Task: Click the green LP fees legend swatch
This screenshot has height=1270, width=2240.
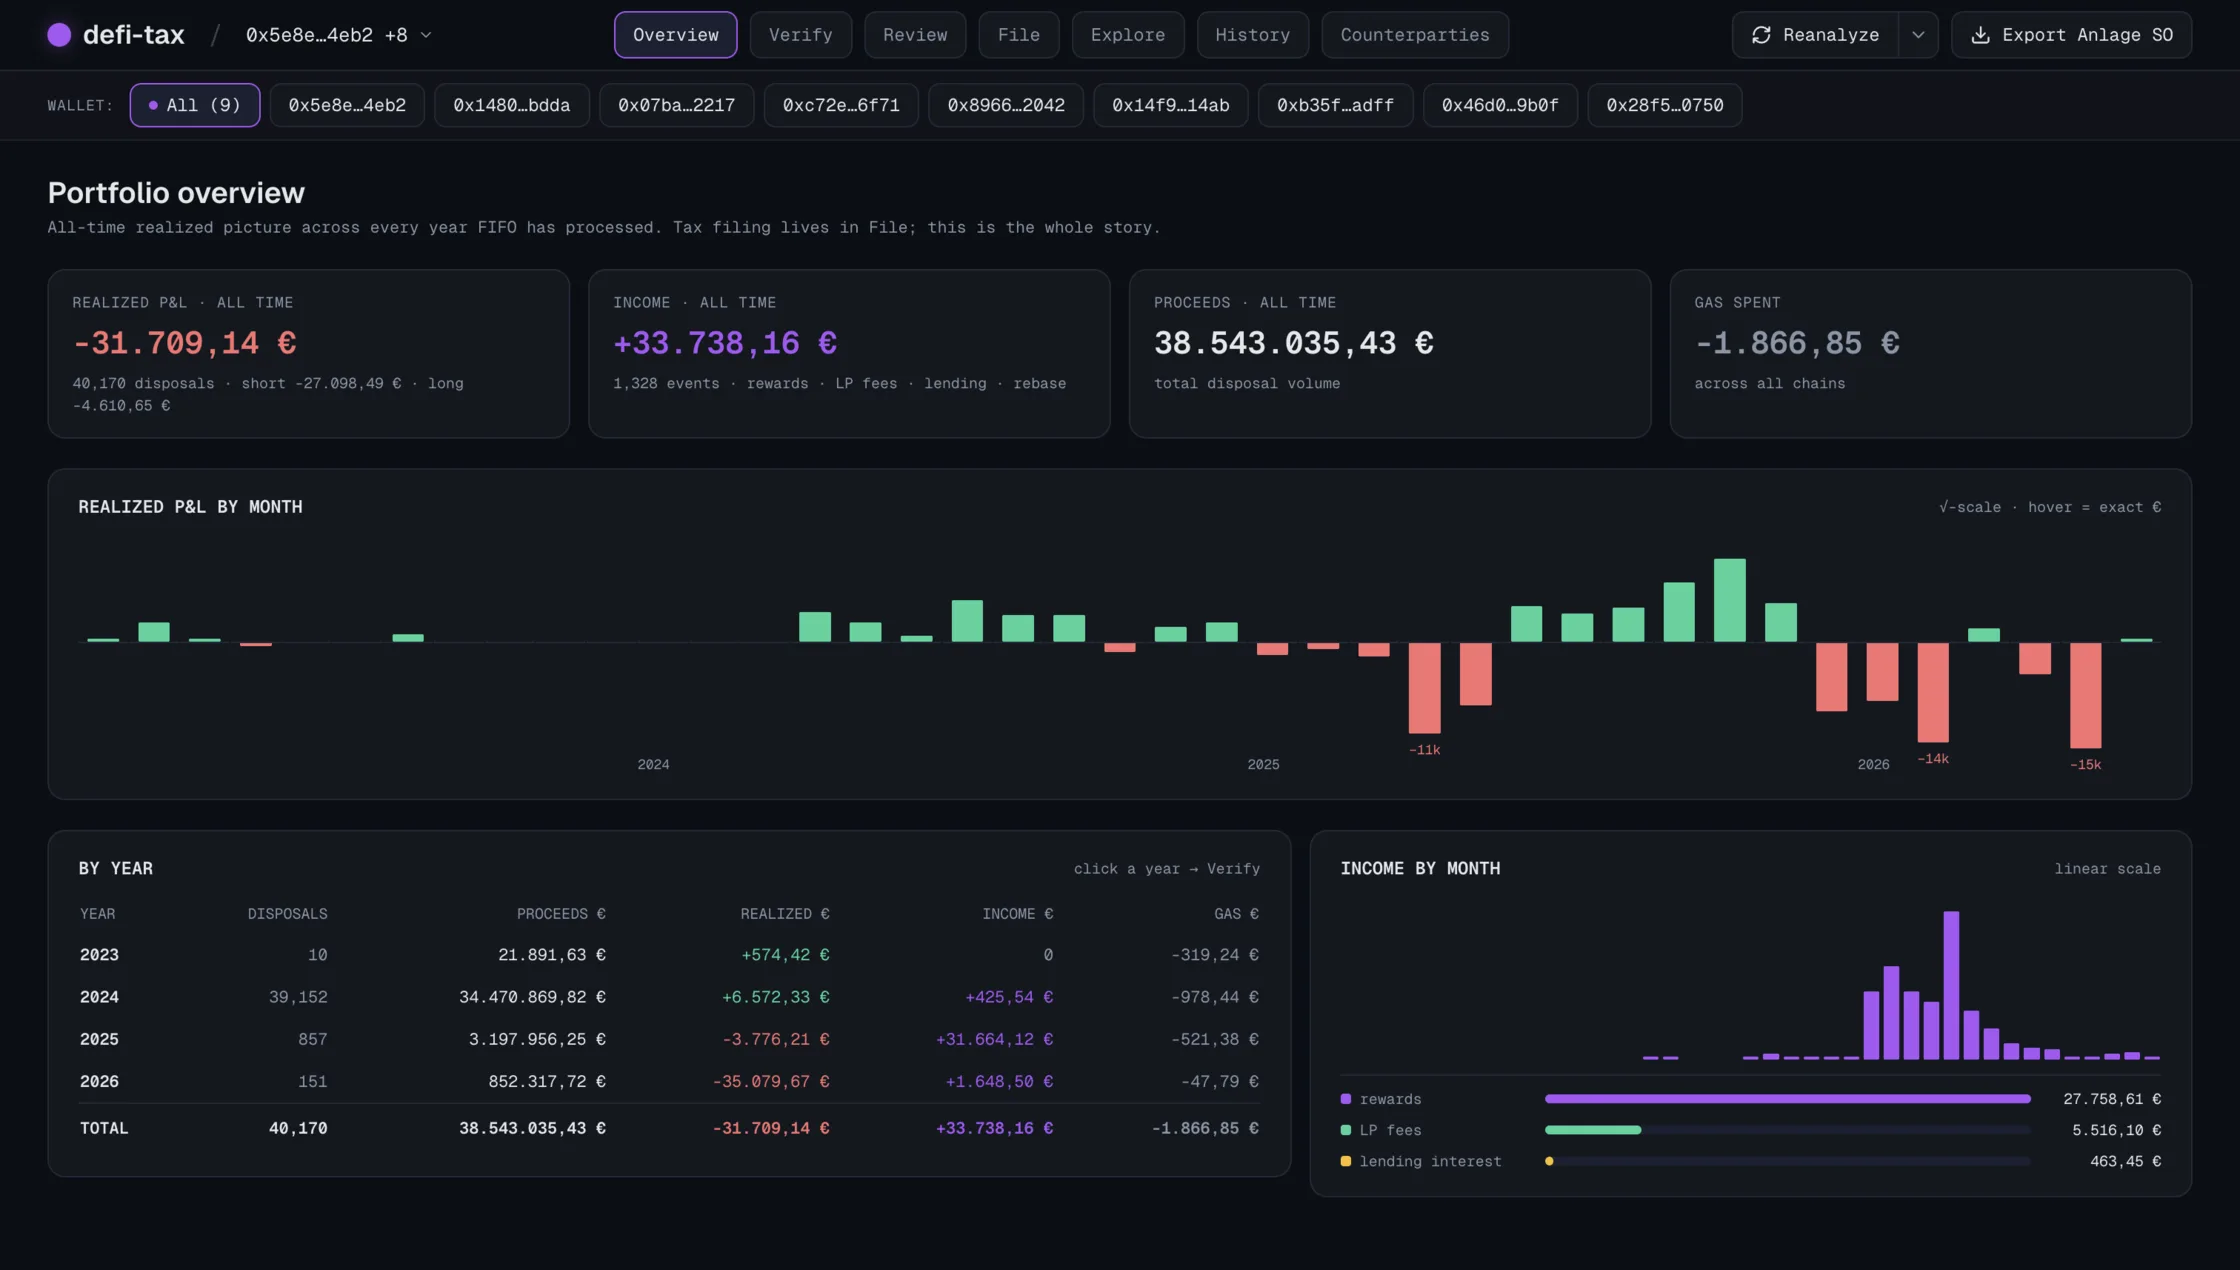Action: click(x=1346, y=1130)
